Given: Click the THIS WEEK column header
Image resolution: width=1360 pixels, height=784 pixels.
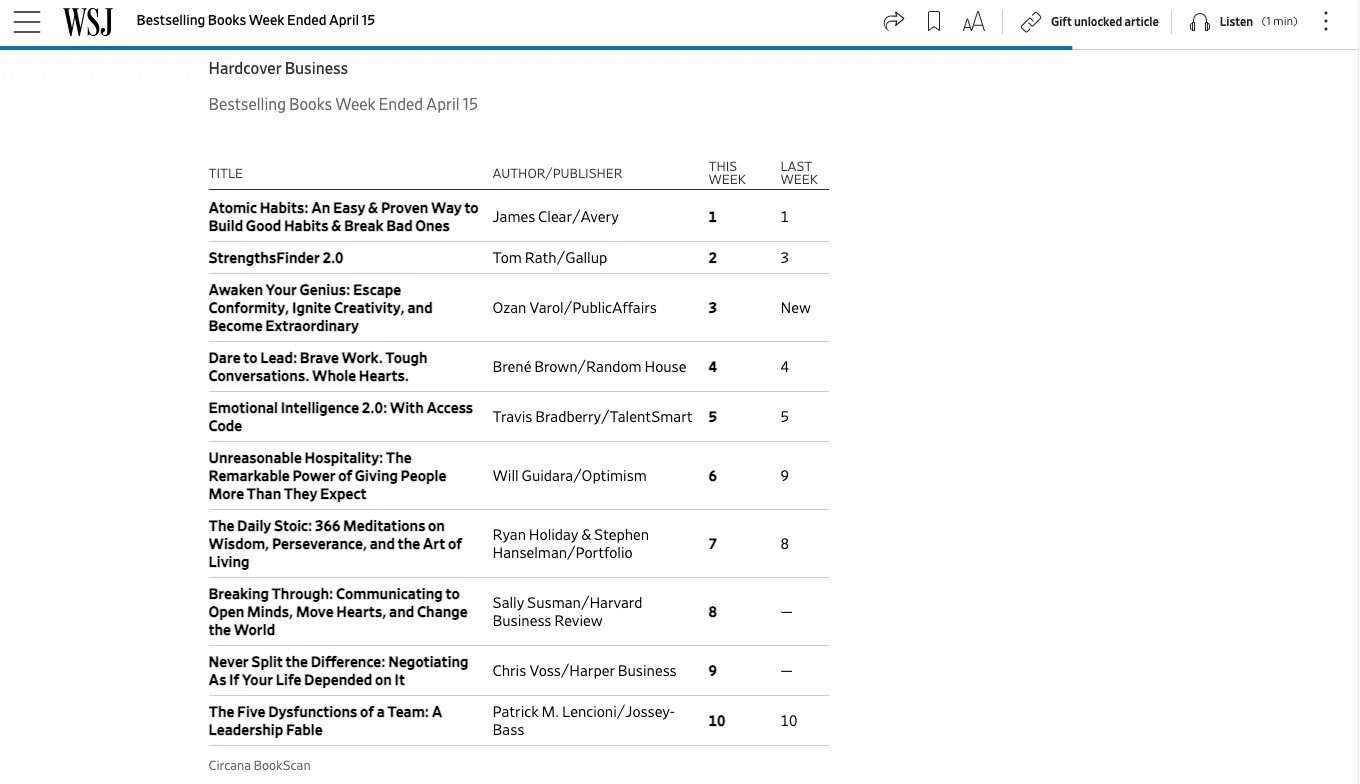Looking at the screenshot, I should tap(727, 173).
